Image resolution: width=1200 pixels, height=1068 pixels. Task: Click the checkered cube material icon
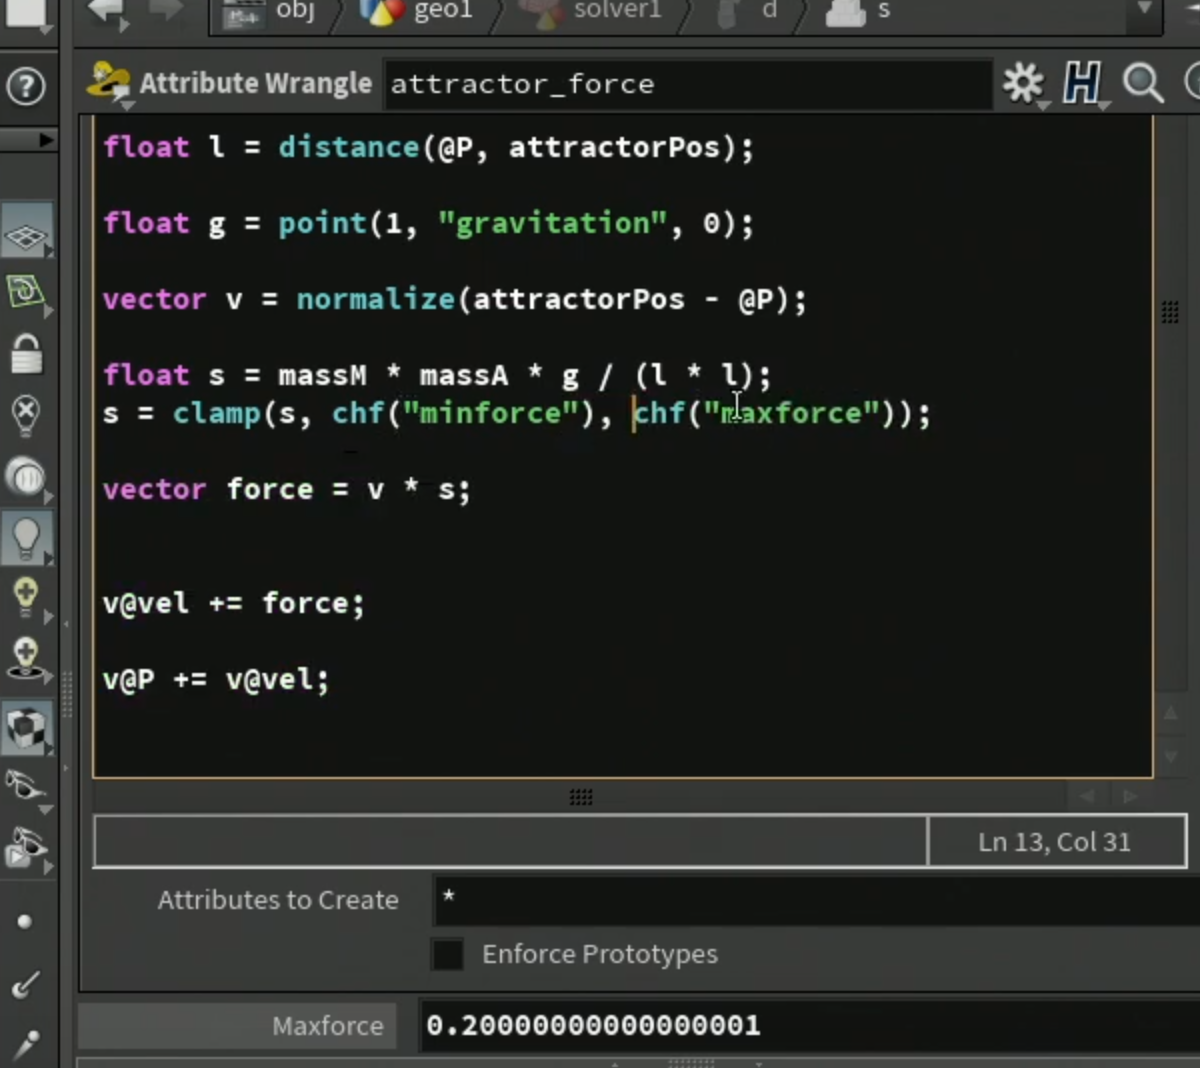point(26,727)
